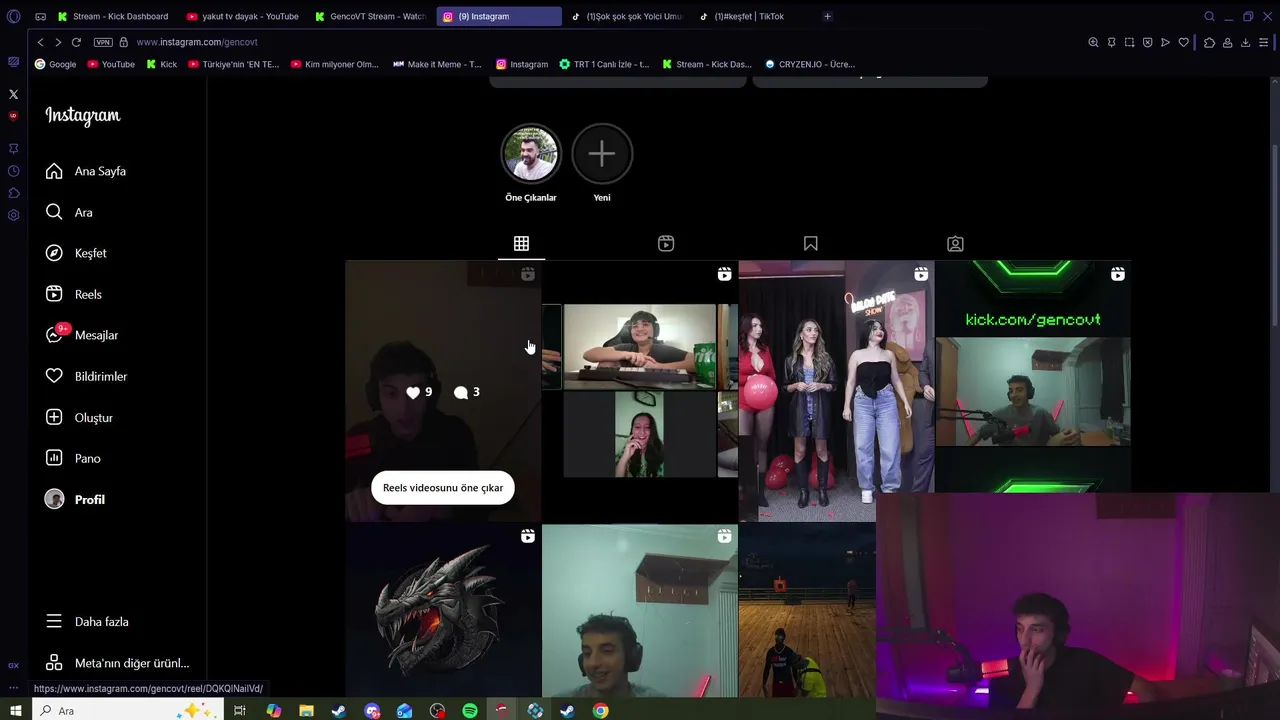Open a new browser tab
1280x720 pixels.
(x=827, y=16)
